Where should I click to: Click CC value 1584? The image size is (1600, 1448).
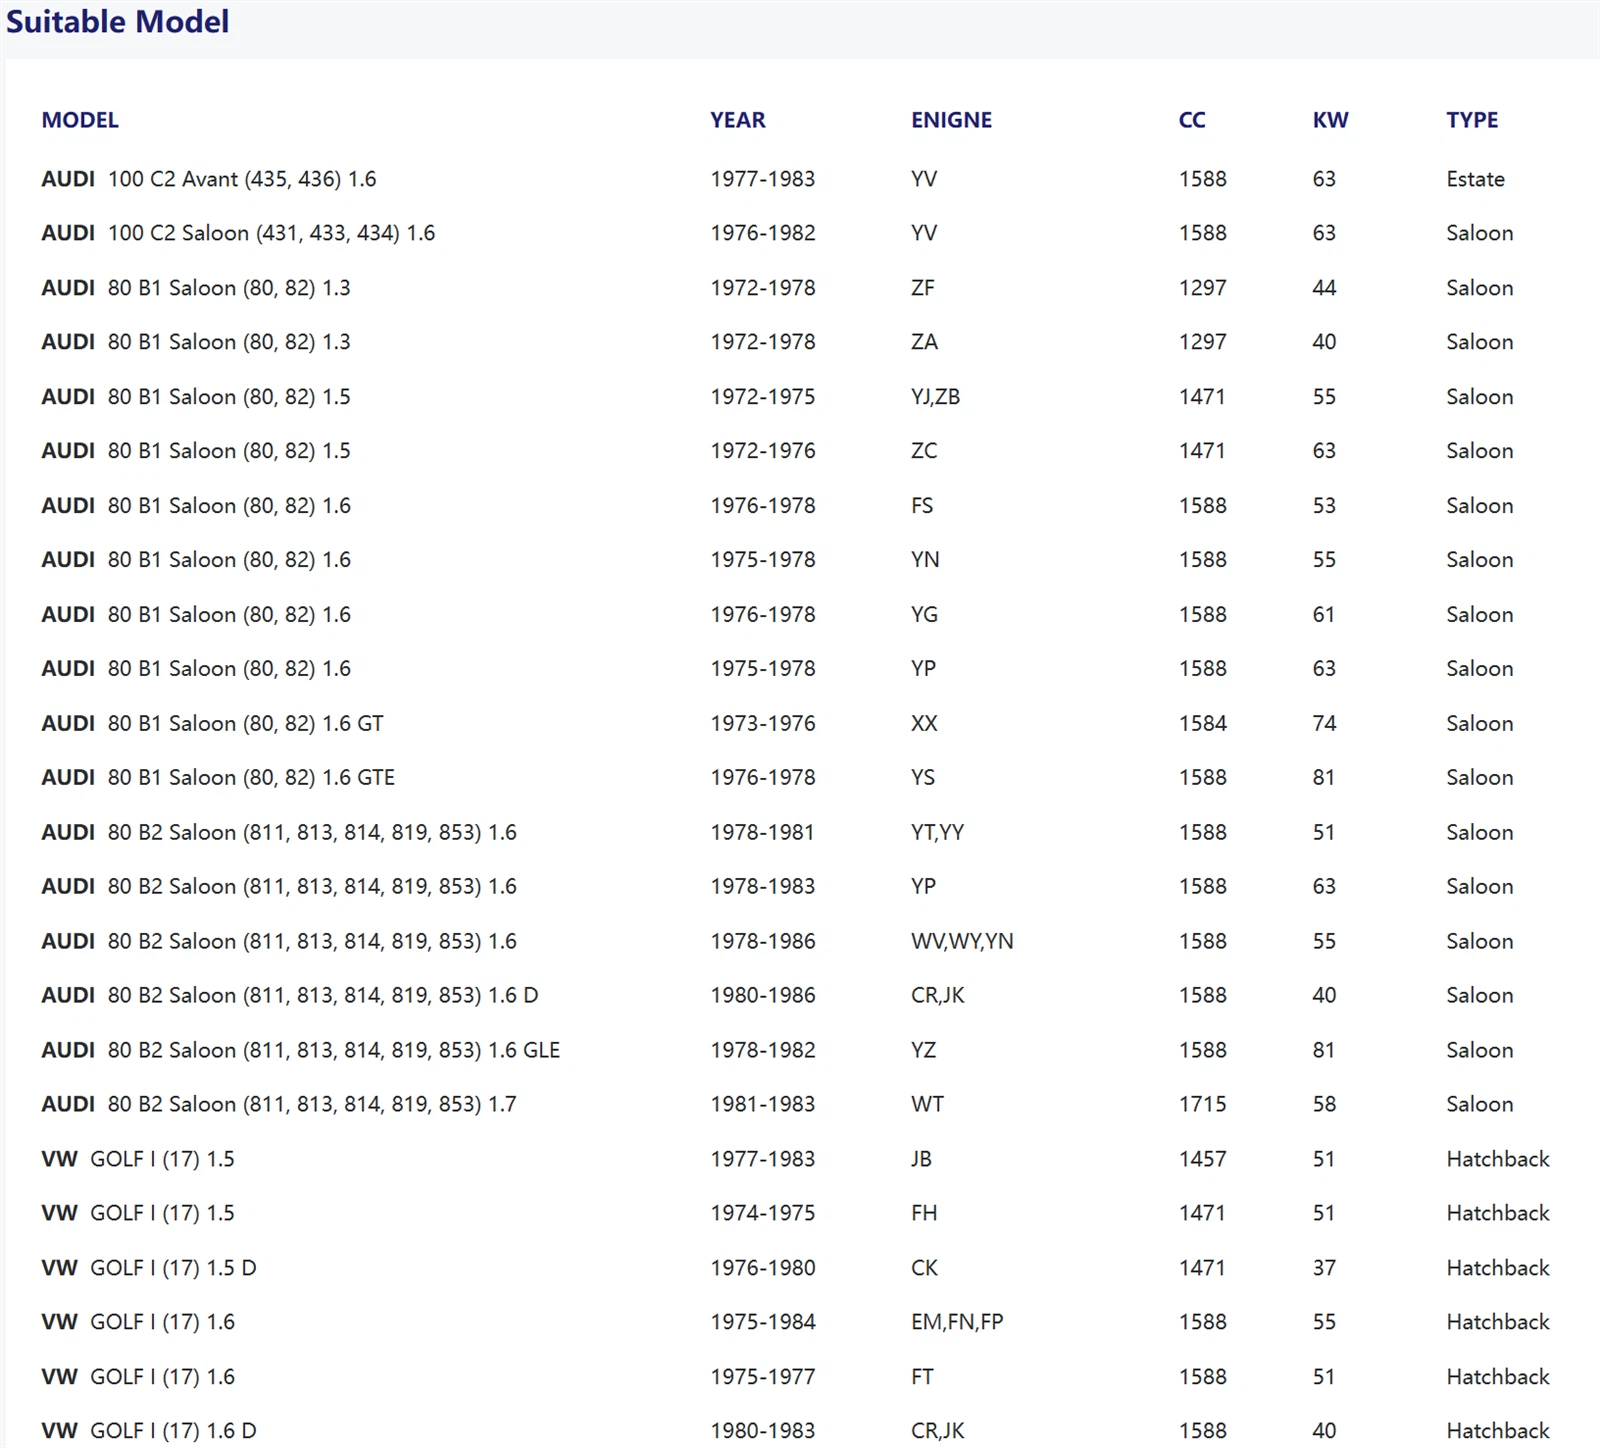coord(1202,723)
